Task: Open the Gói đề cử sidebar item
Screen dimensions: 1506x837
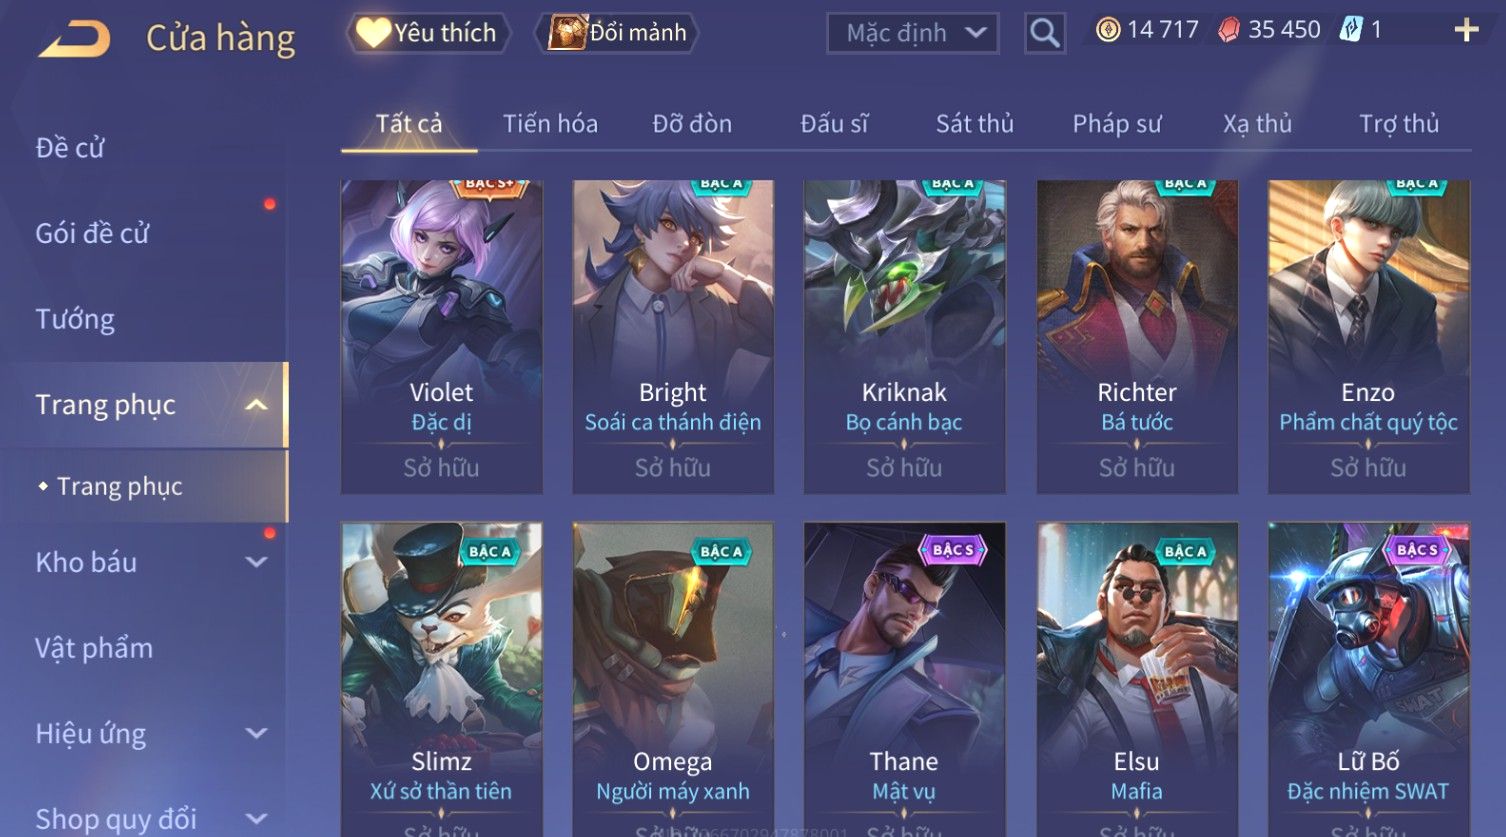Action: 92,234
